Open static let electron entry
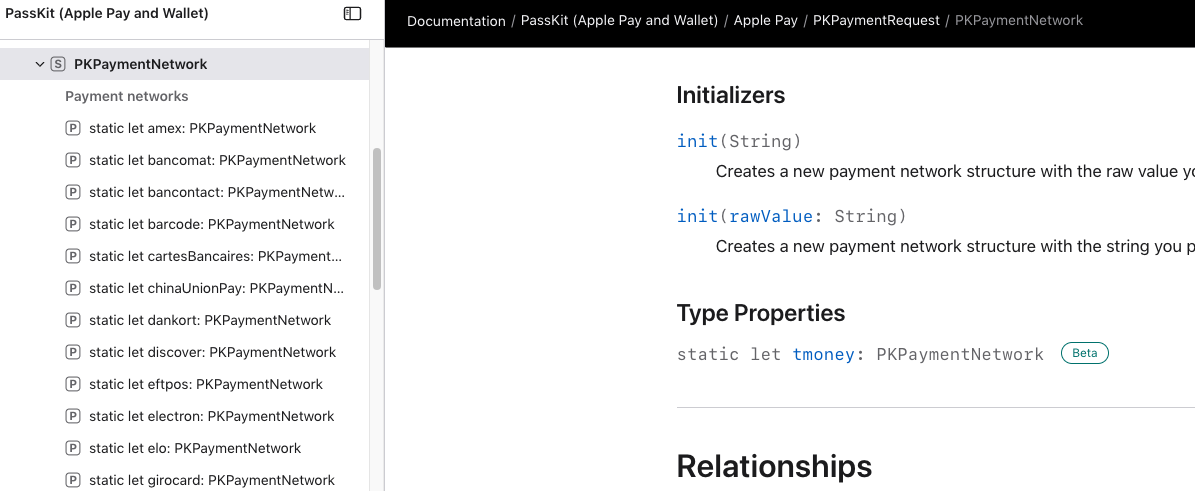This screenshot has height=491, width=1195. point(212,416)
